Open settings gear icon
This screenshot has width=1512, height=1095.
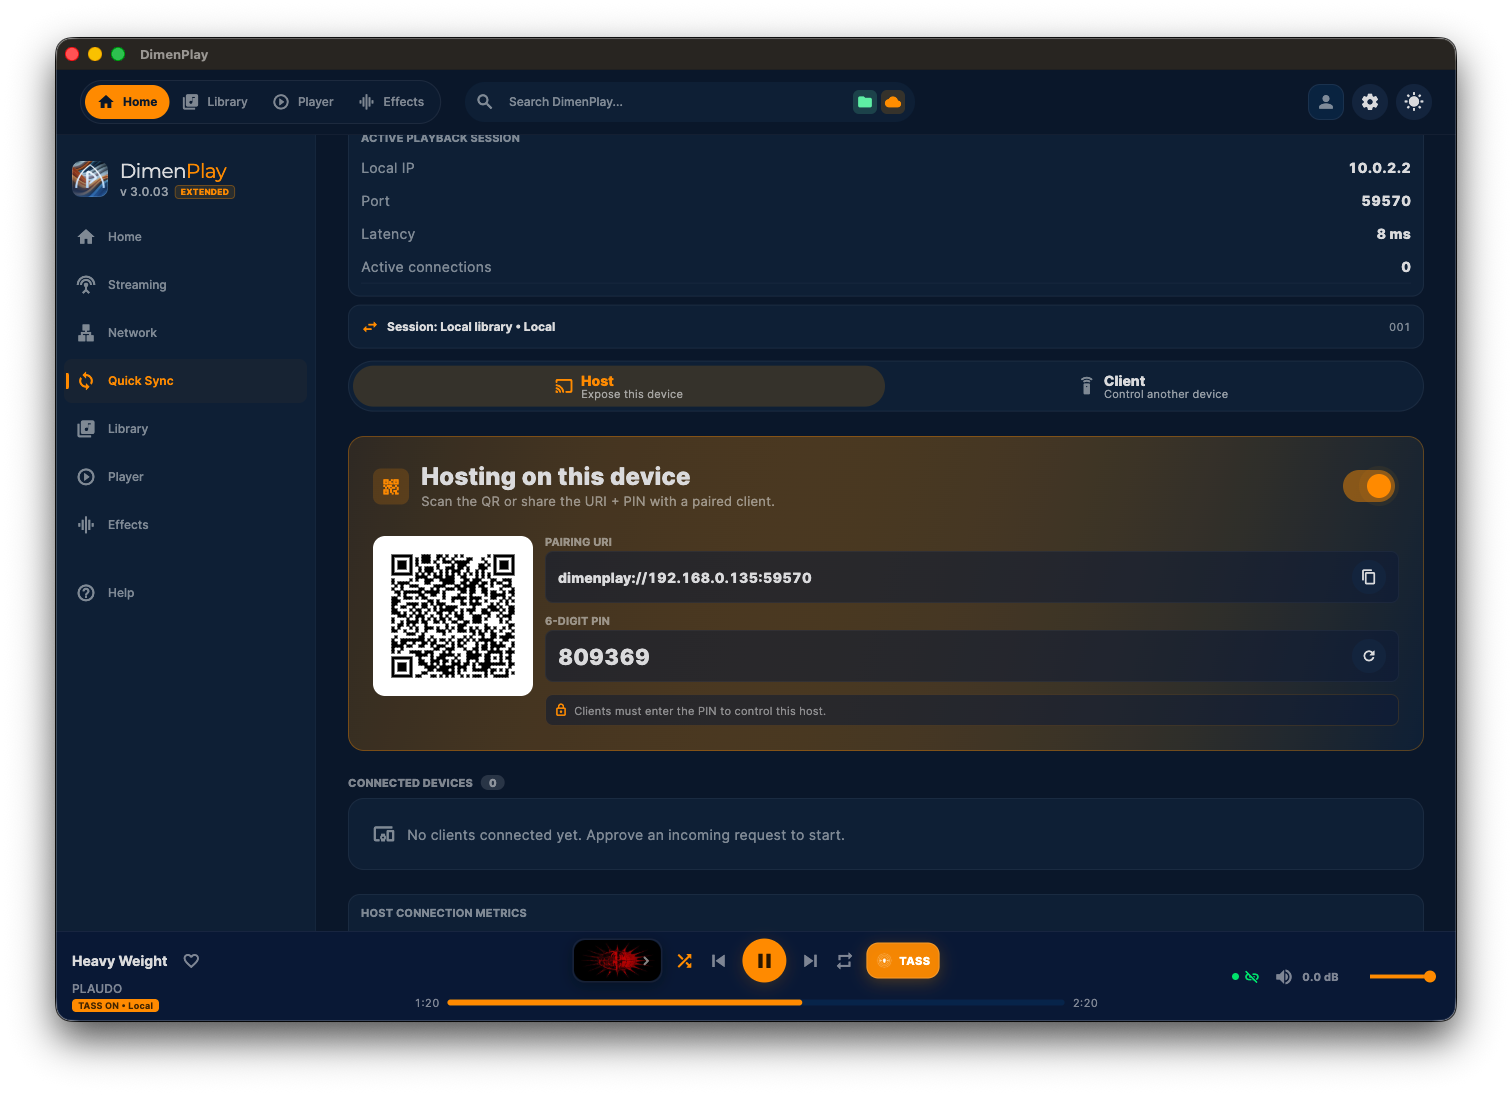[1370, 102]
